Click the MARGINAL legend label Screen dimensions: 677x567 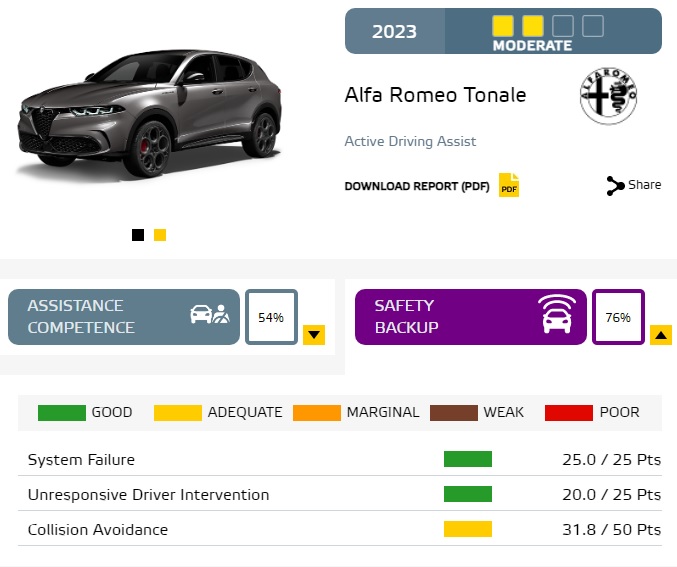point(383,412)
